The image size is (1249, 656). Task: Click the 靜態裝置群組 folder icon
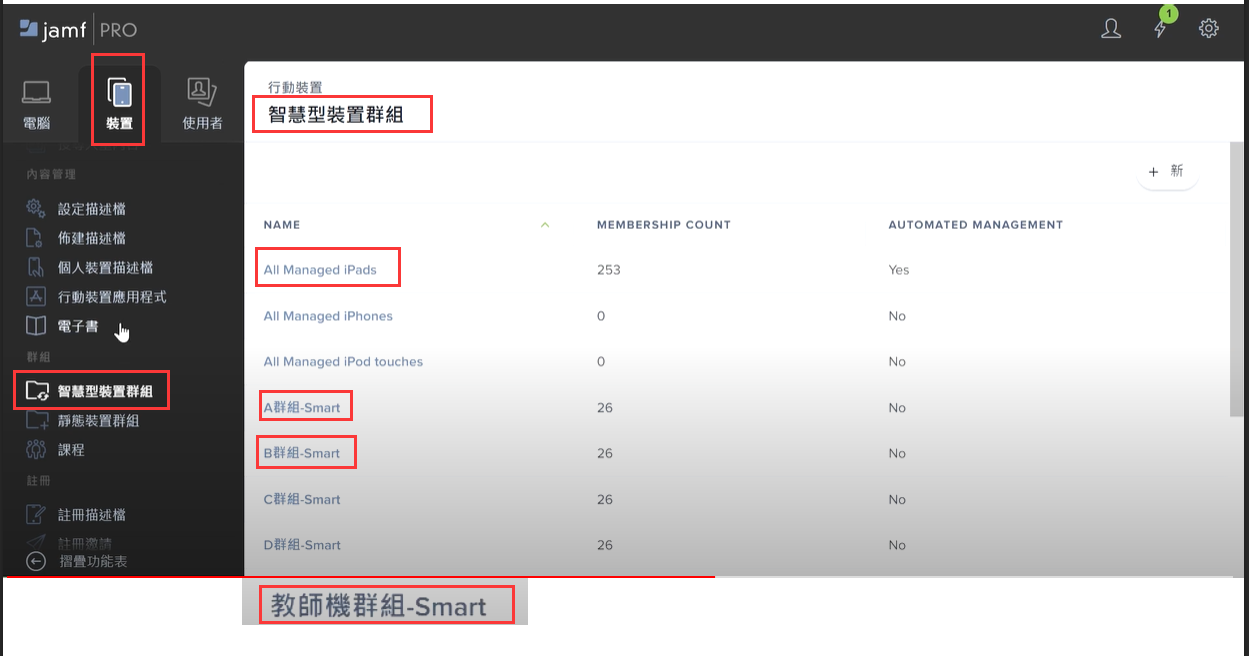36,420
